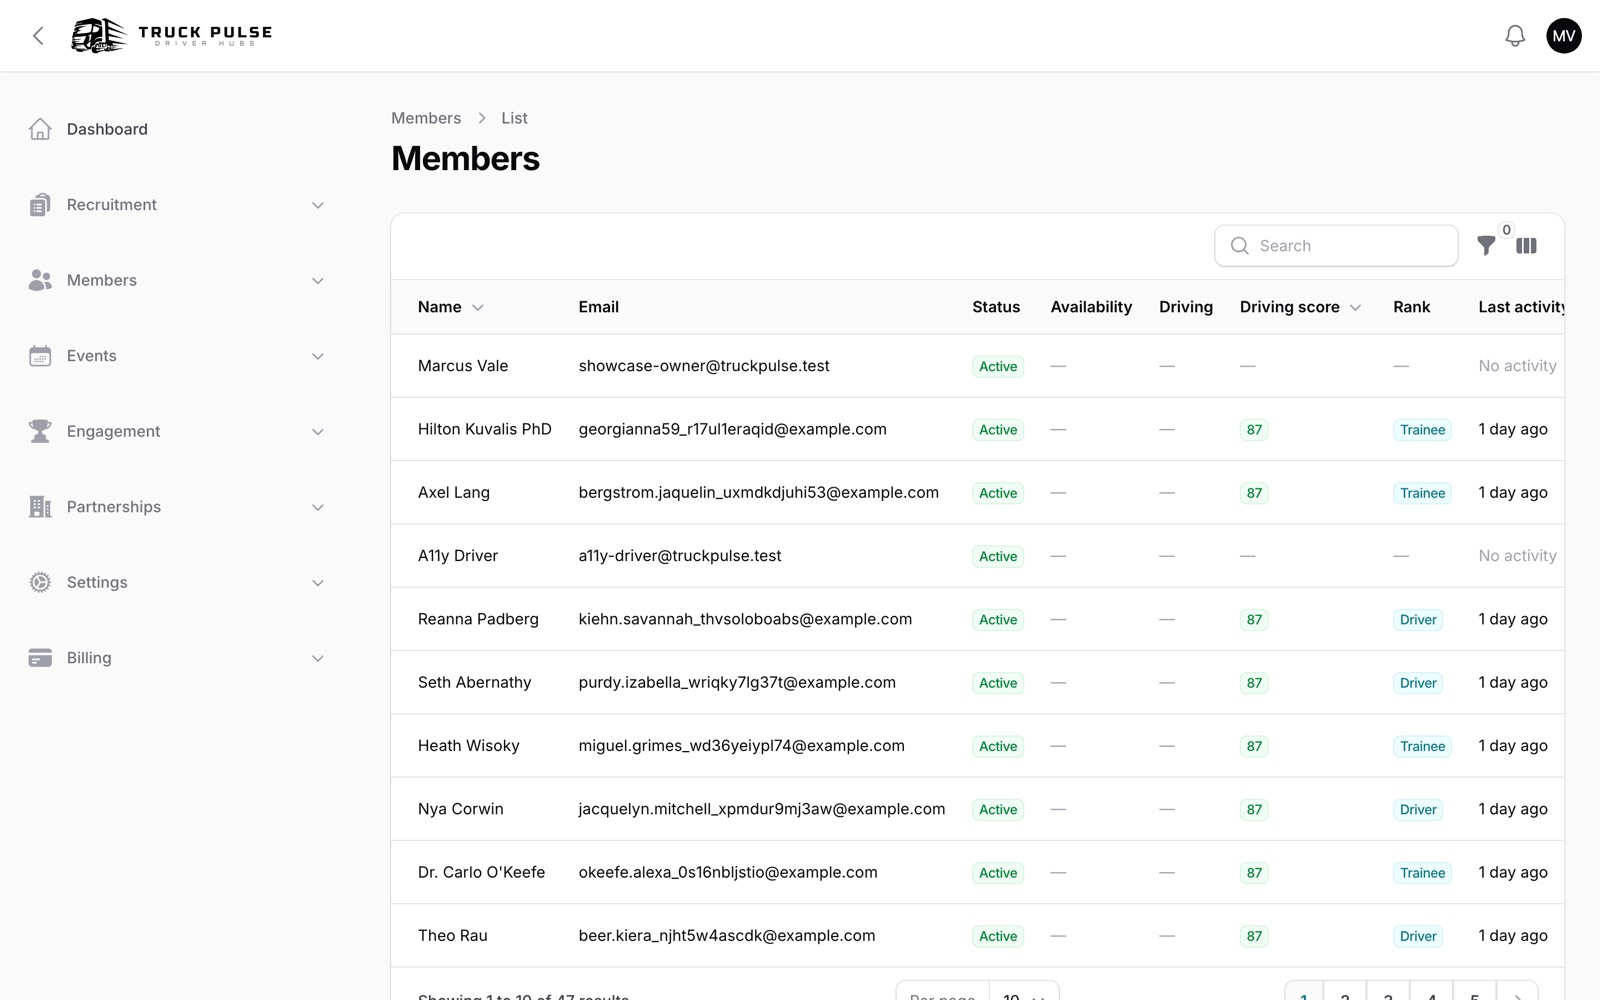Screen dimensions: 1600x1000
Task: Click Availability column header
Action: click(x=1091, y=307)
